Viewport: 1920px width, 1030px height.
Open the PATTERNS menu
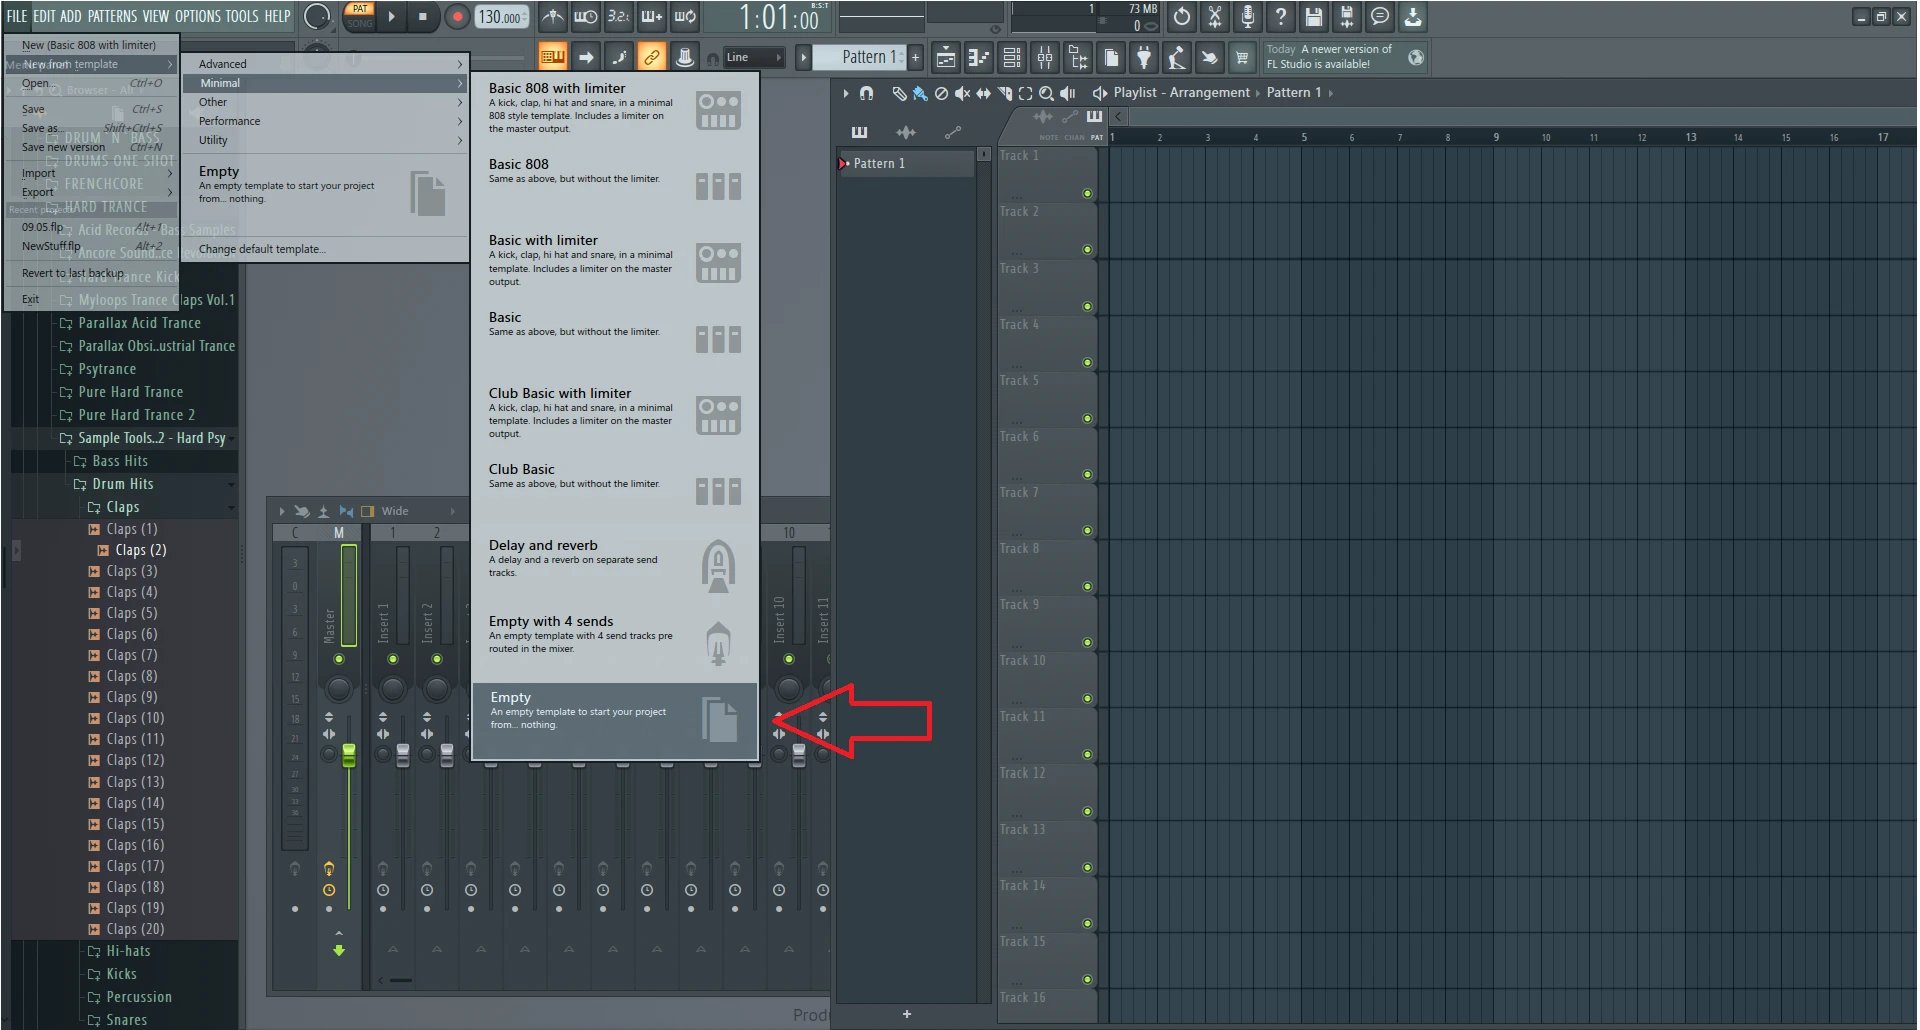(x=112, y=16)
